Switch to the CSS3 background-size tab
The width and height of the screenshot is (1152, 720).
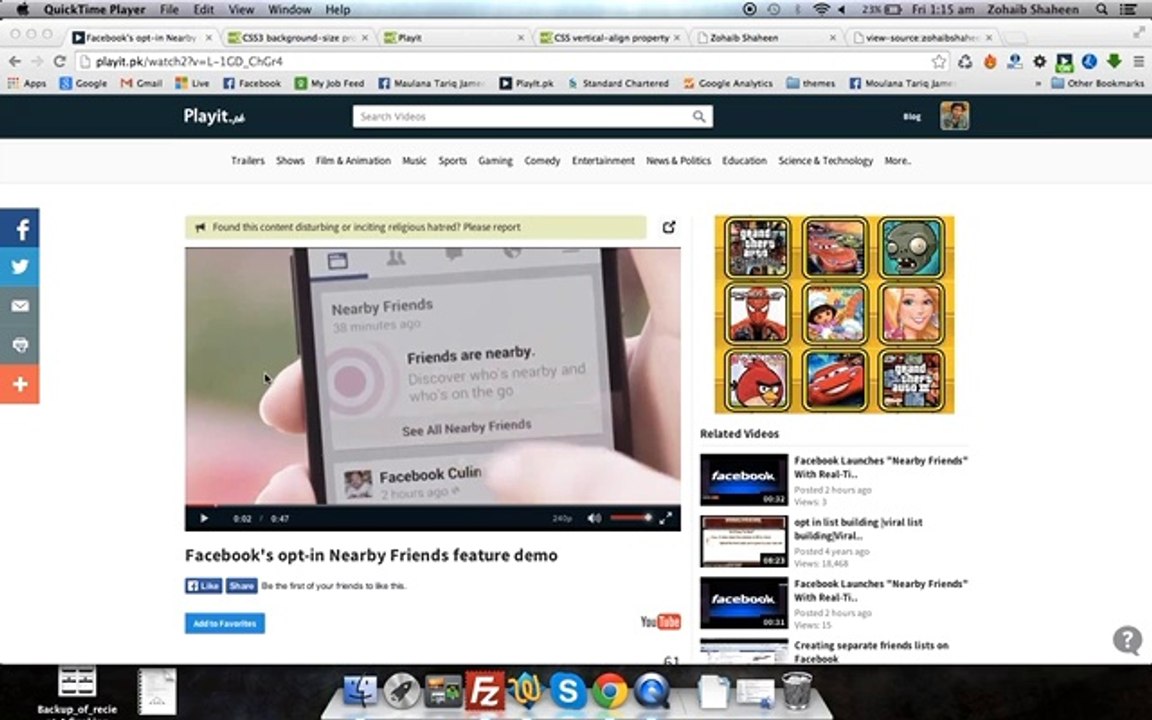(298, 37)
